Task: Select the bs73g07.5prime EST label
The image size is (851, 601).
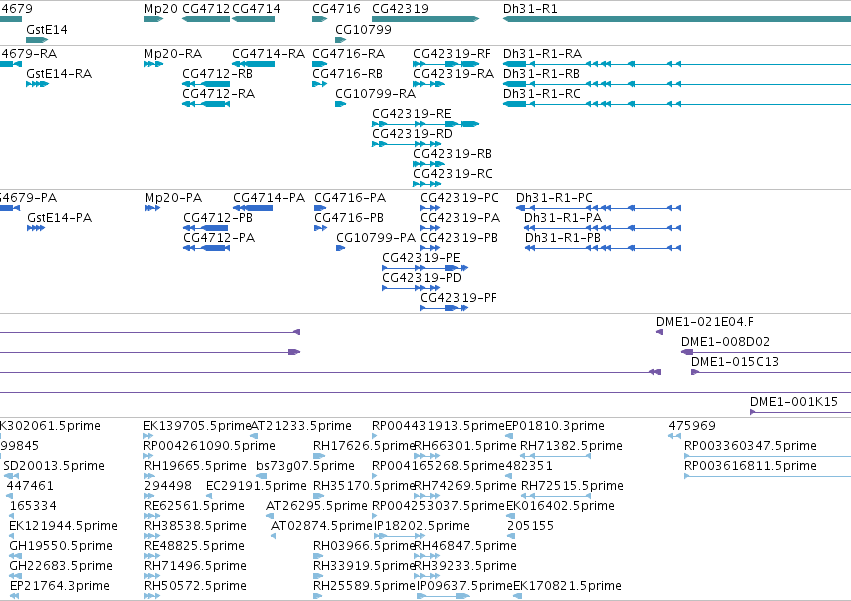Action: [x=305, y=466]
